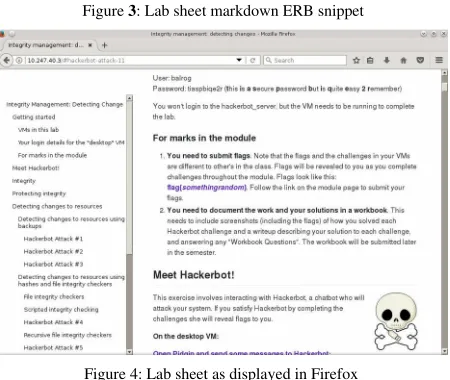The height and width of the screenshot is (380, 450).
Task: Go to Hackerbot Attack #1
Action: (53, 239)
